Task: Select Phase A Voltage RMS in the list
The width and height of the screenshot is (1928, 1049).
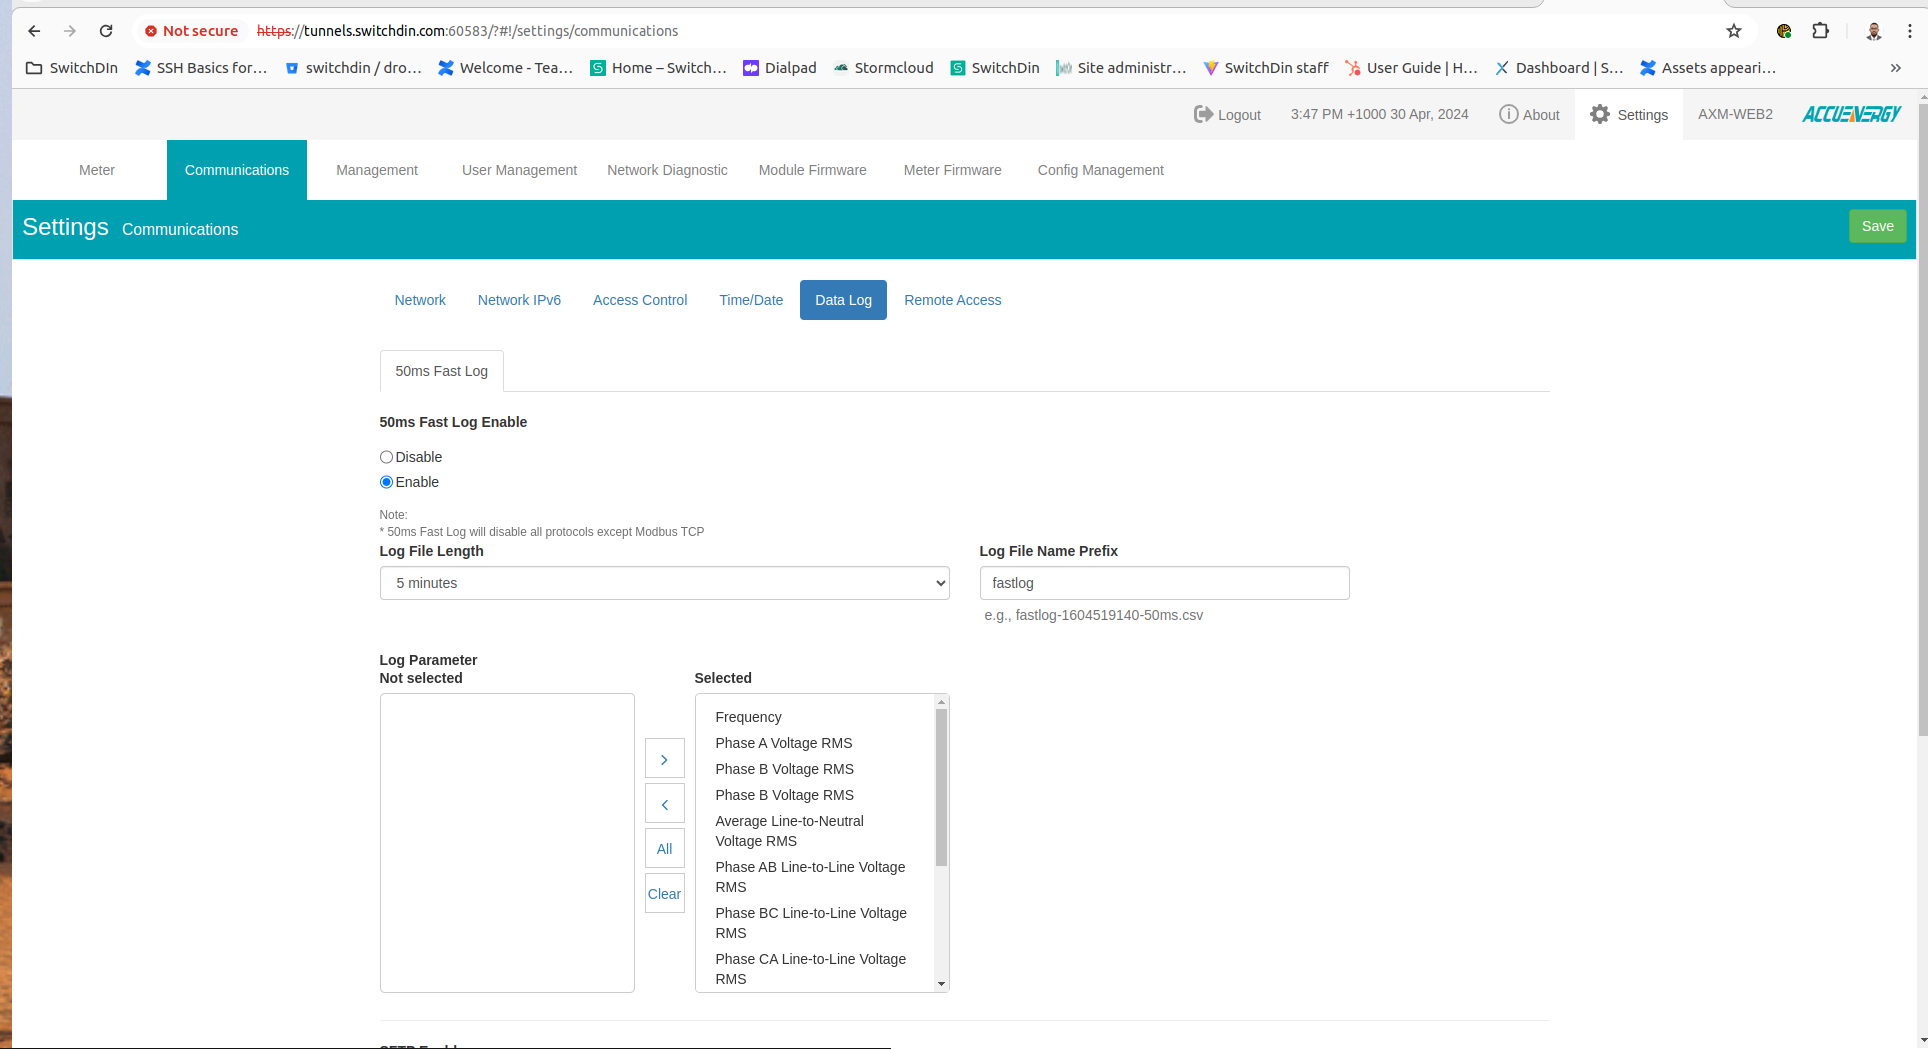Action: tap(784, 743)
